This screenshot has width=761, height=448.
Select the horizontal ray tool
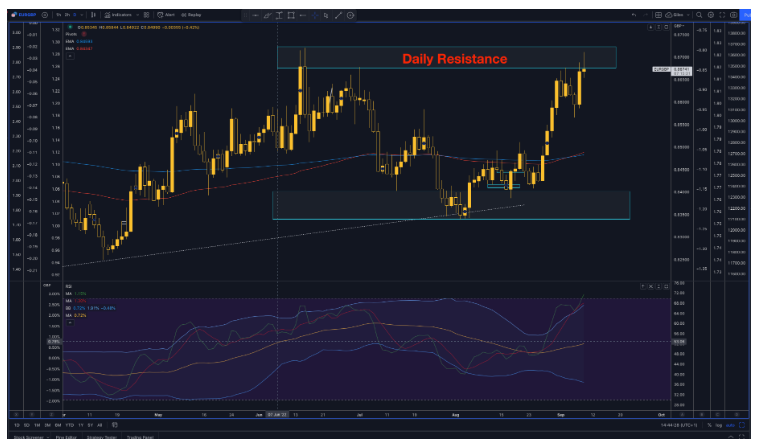[x=302, y=15]
